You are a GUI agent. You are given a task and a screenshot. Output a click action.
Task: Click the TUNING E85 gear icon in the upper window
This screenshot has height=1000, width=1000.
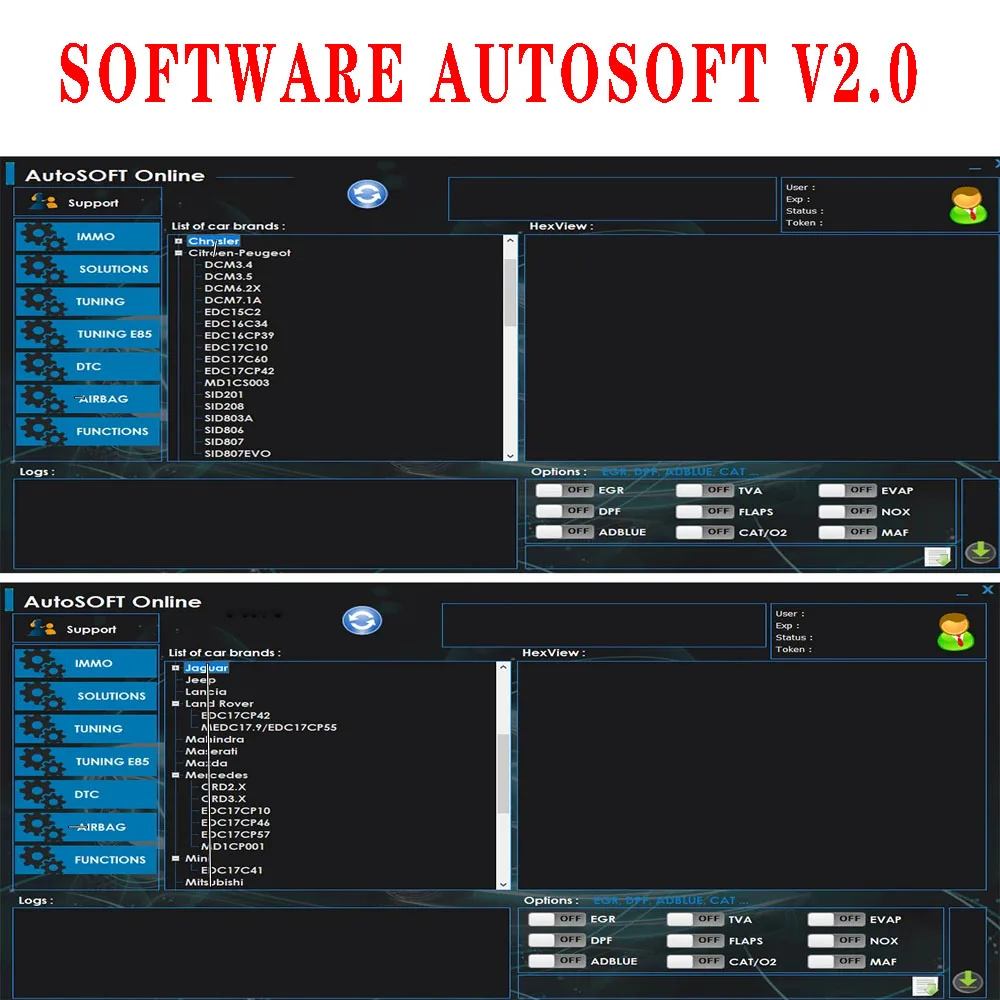(43, 334)
